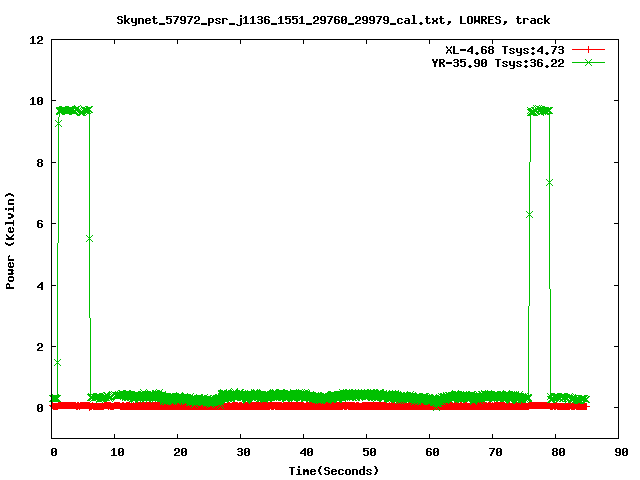Click the x-axis tick label '80'
Viewport: 640px width, 480px height.
click(x=558, y=452)
